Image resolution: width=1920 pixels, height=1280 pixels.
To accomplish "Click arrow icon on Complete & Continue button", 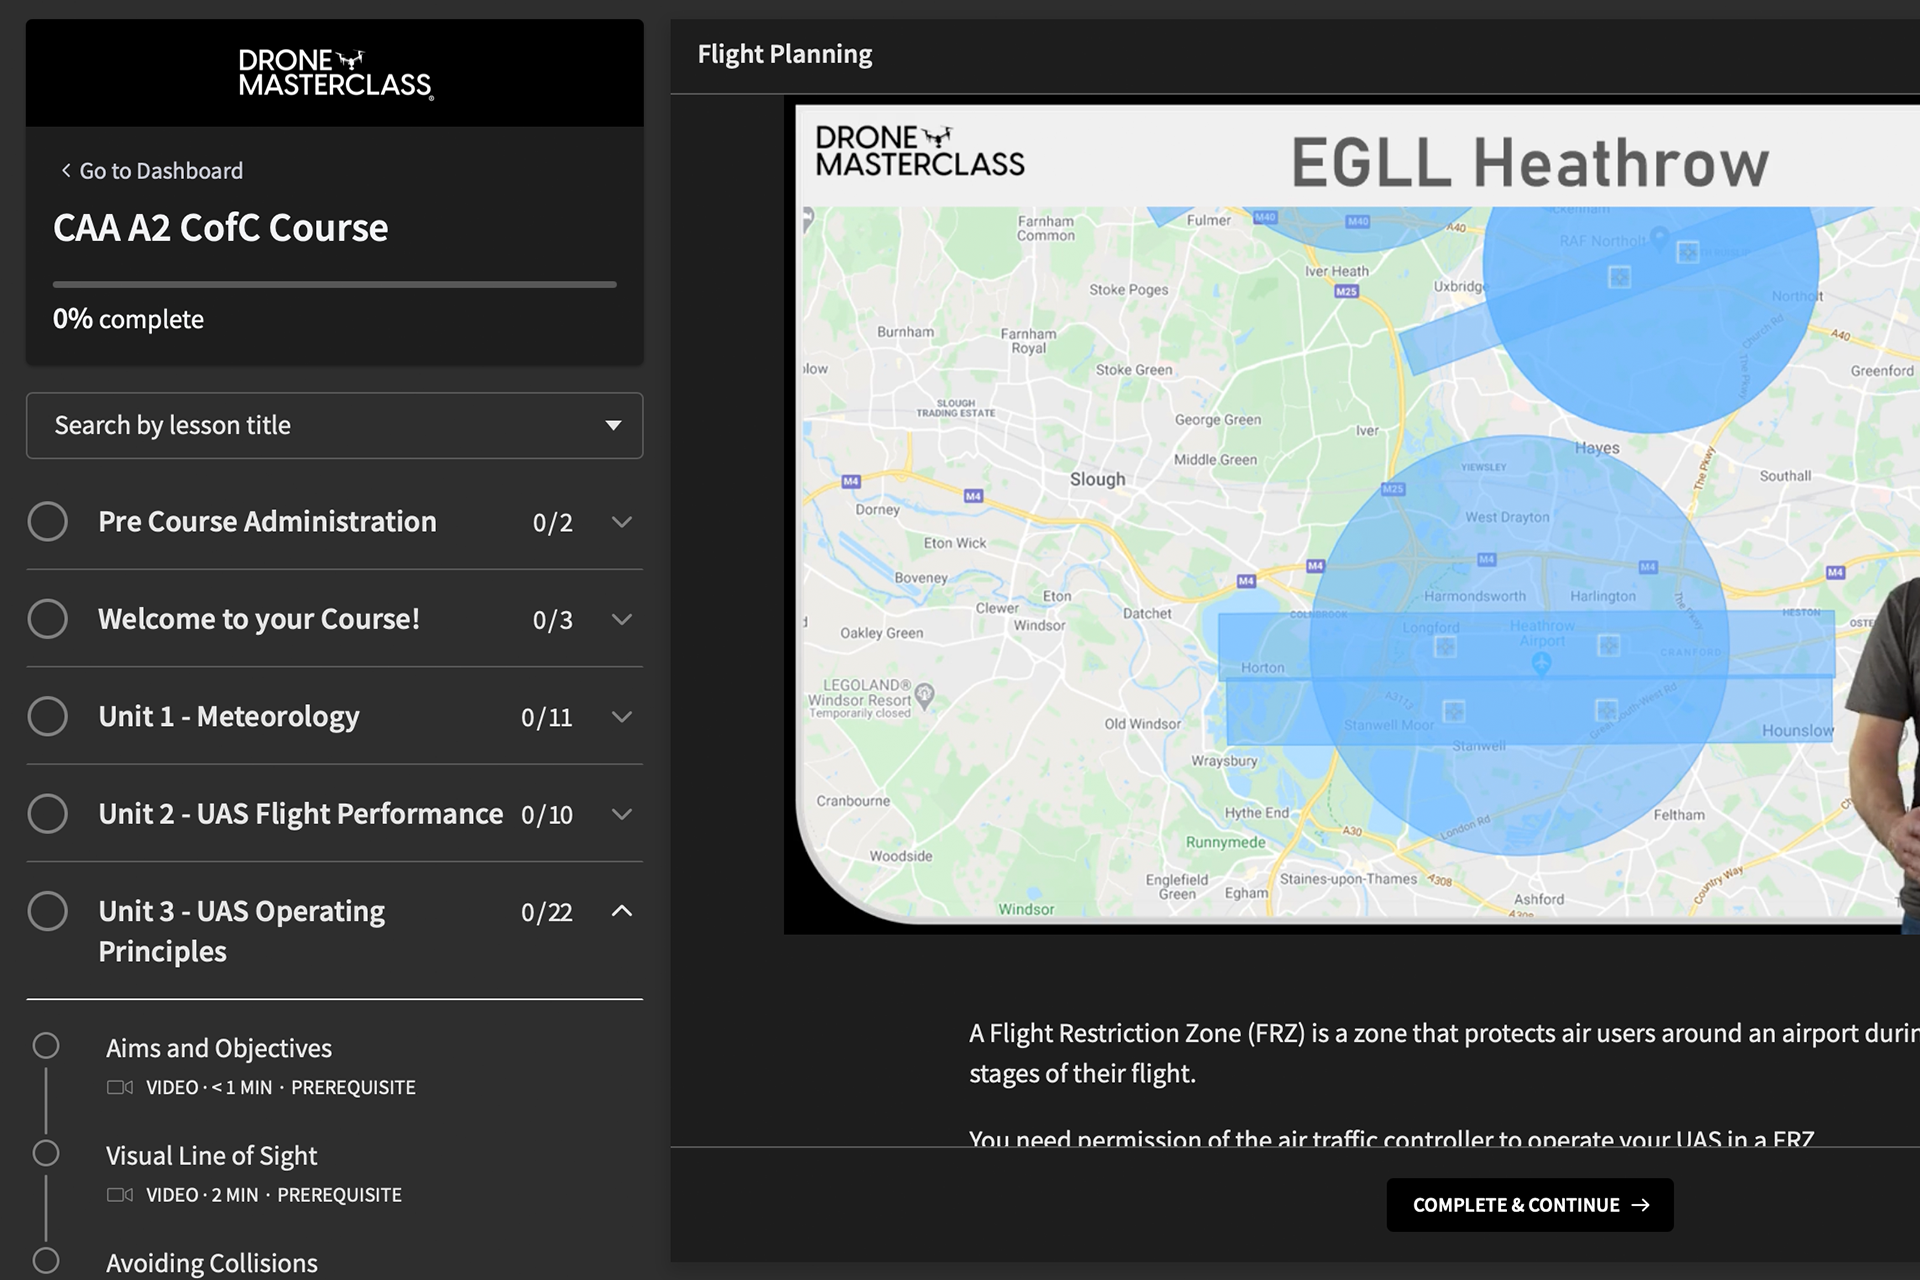I will (x=1641, y=1205).
